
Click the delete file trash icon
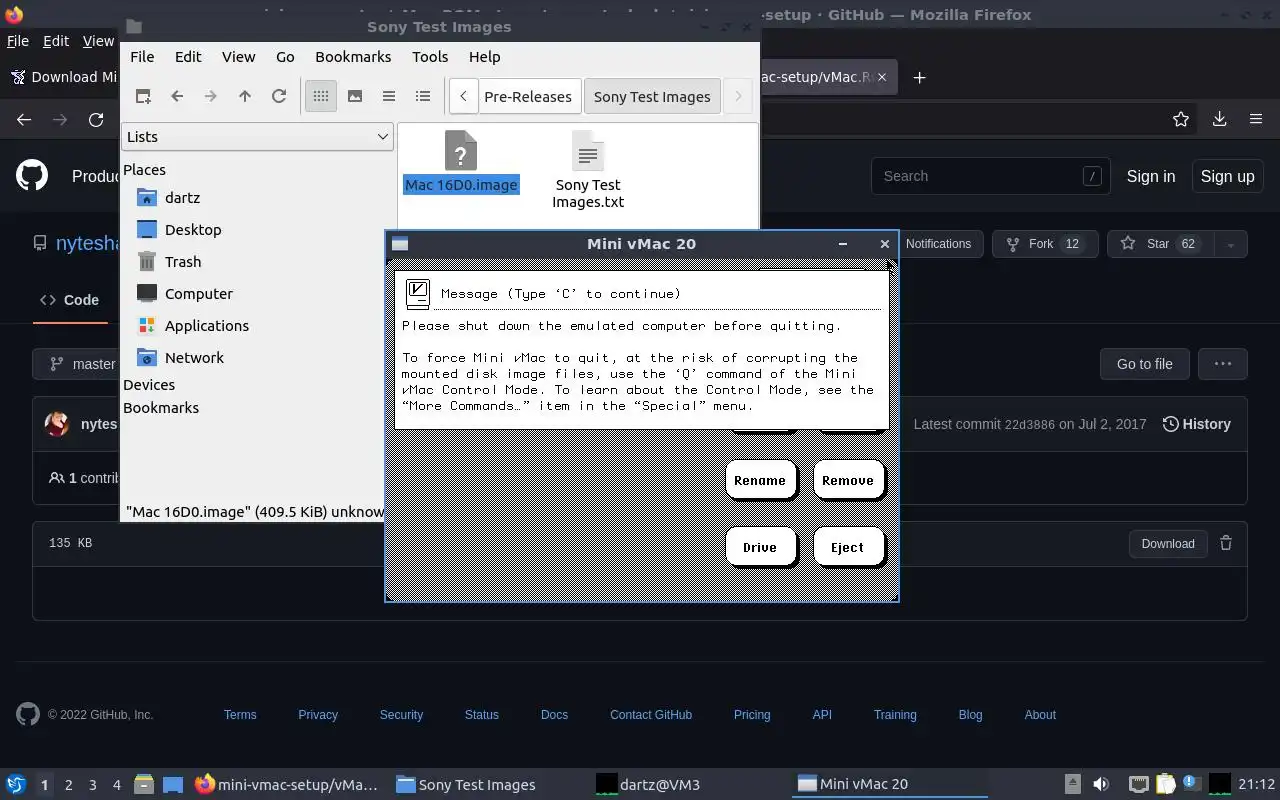pyautogui.click(x=1226, y=543)
